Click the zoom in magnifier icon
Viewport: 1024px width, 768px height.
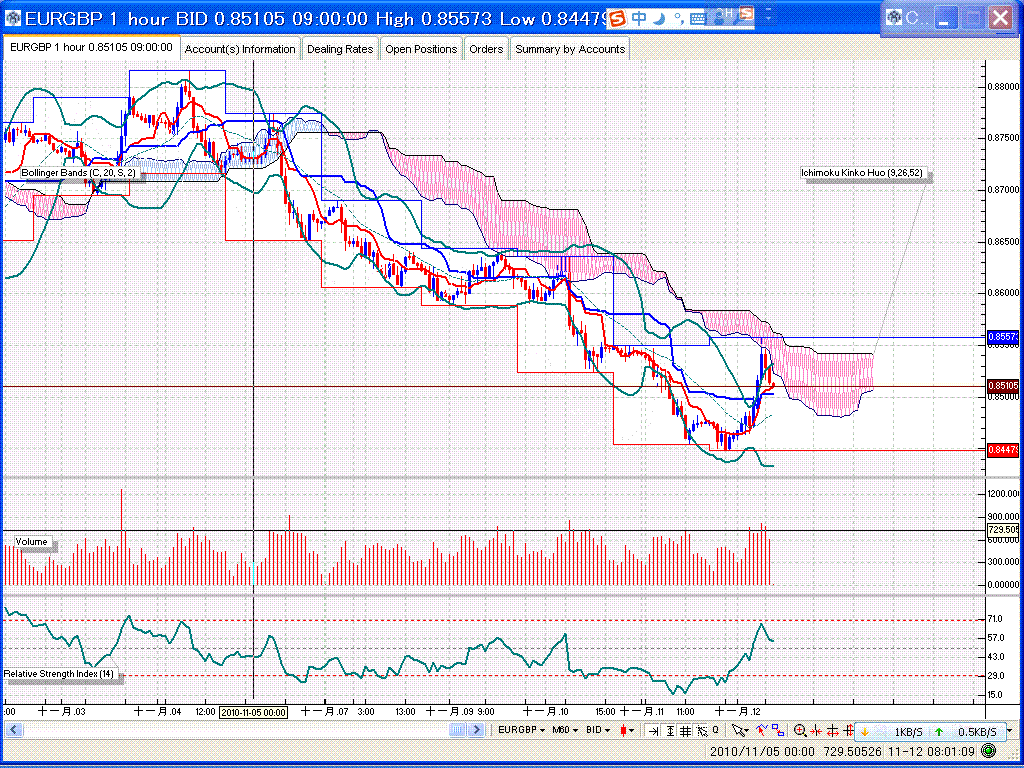click(x=800, y=731)
